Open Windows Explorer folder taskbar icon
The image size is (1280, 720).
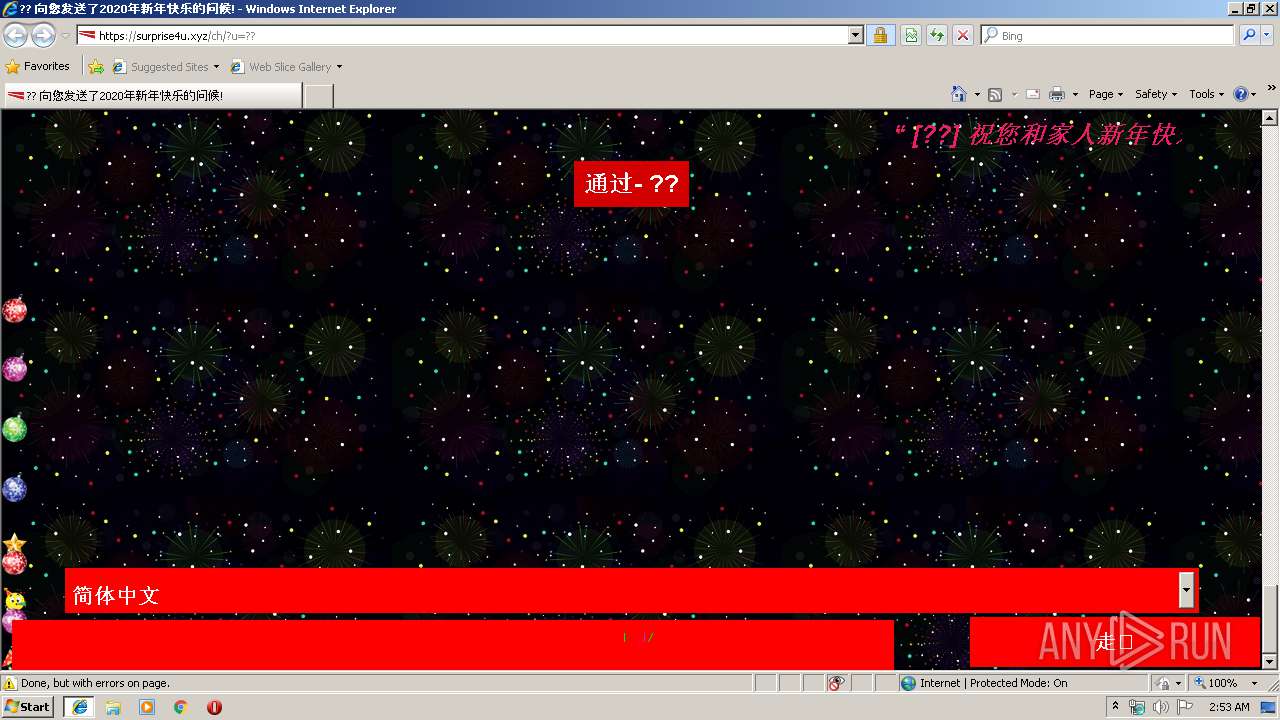click(113, 707)
